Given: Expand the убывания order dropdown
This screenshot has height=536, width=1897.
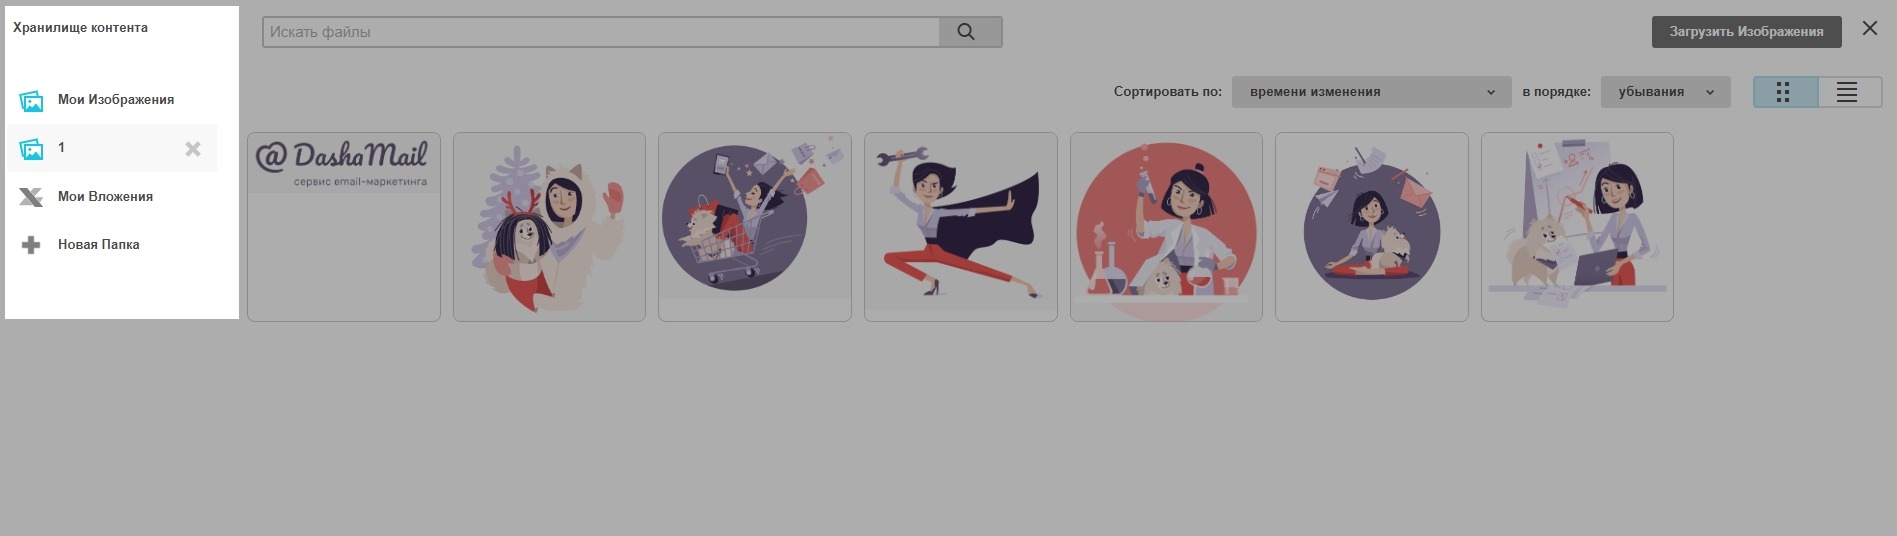Looking at the screenshot, I should point(1665,92).
